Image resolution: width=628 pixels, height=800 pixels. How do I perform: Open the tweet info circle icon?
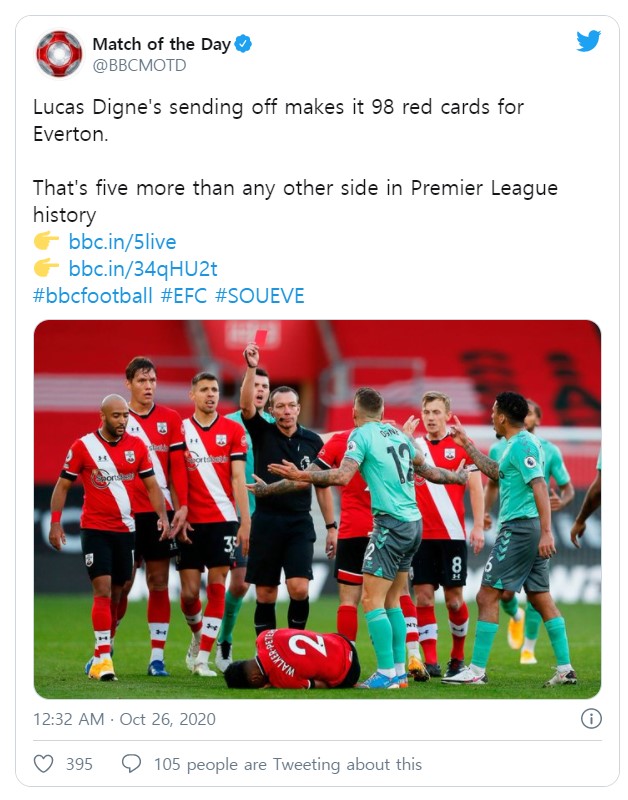[591, 719]
